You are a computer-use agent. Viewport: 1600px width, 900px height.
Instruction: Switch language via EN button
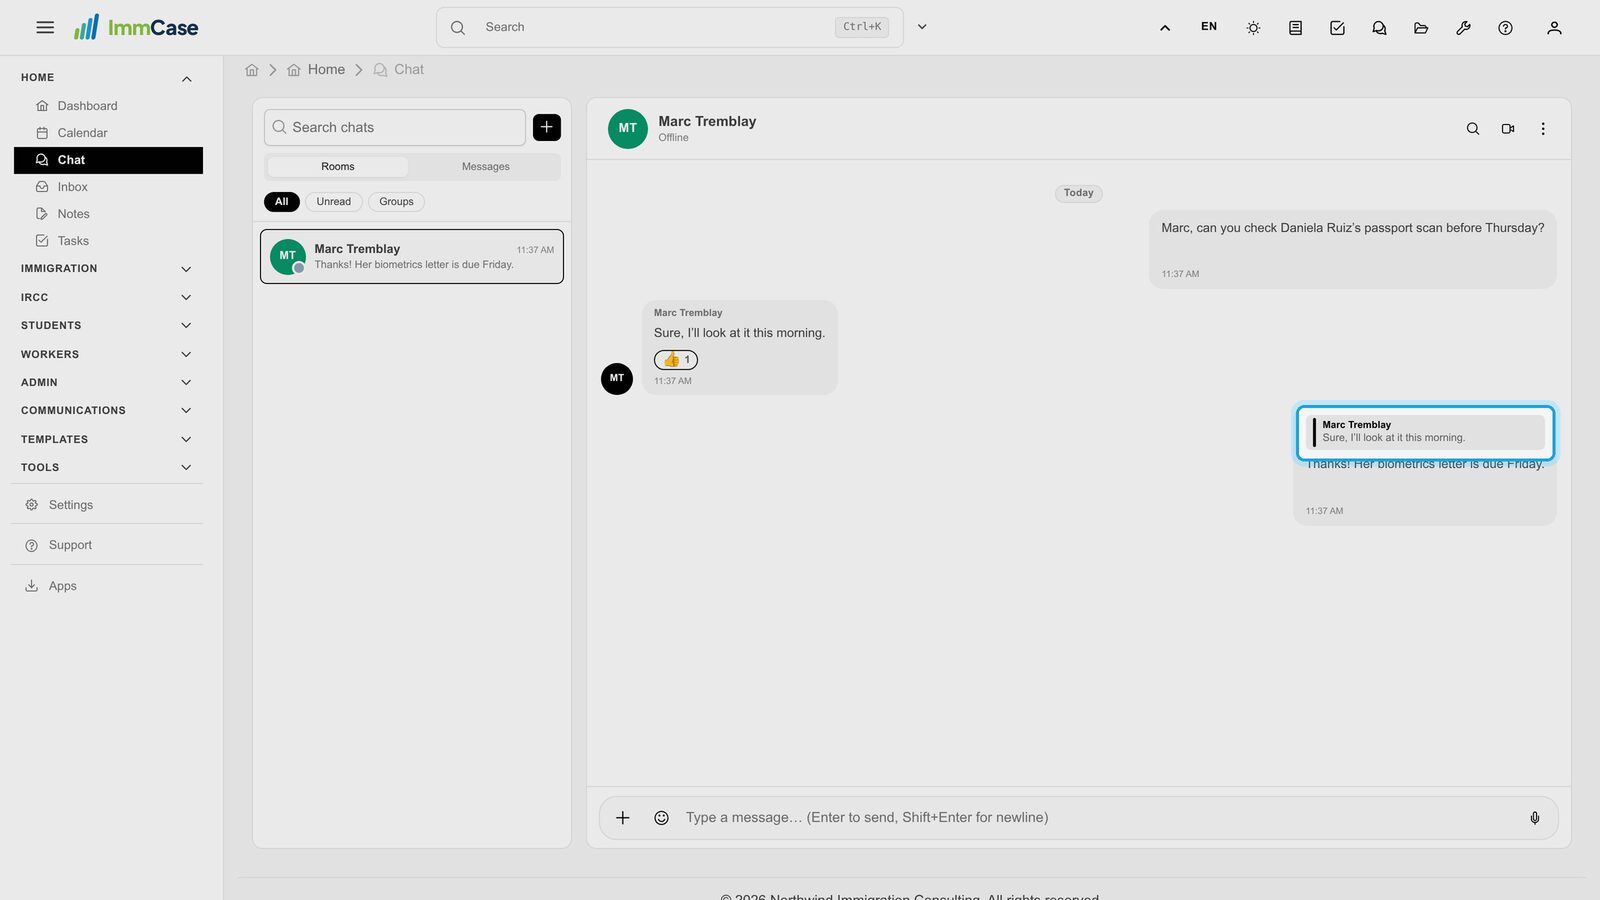pyautogui.click(x=1209, y=27)
